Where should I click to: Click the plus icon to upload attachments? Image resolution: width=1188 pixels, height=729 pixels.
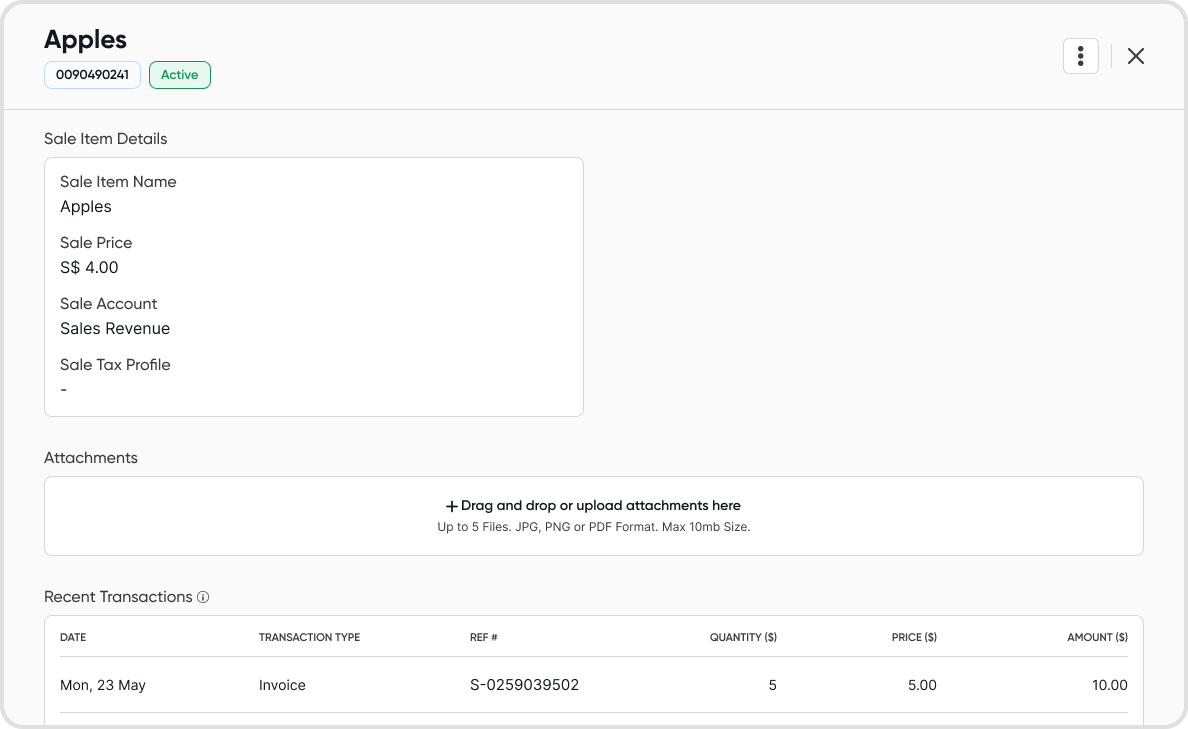451,506
